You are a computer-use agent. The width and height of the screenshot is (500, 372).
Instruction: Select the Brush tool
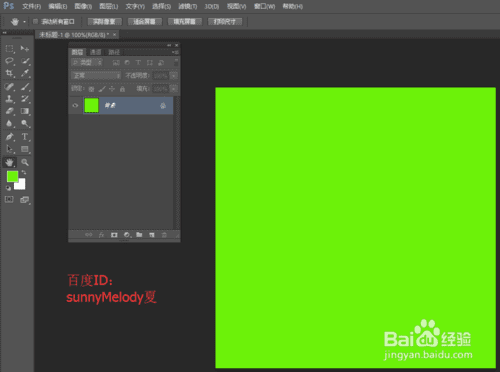pos(25,87)
